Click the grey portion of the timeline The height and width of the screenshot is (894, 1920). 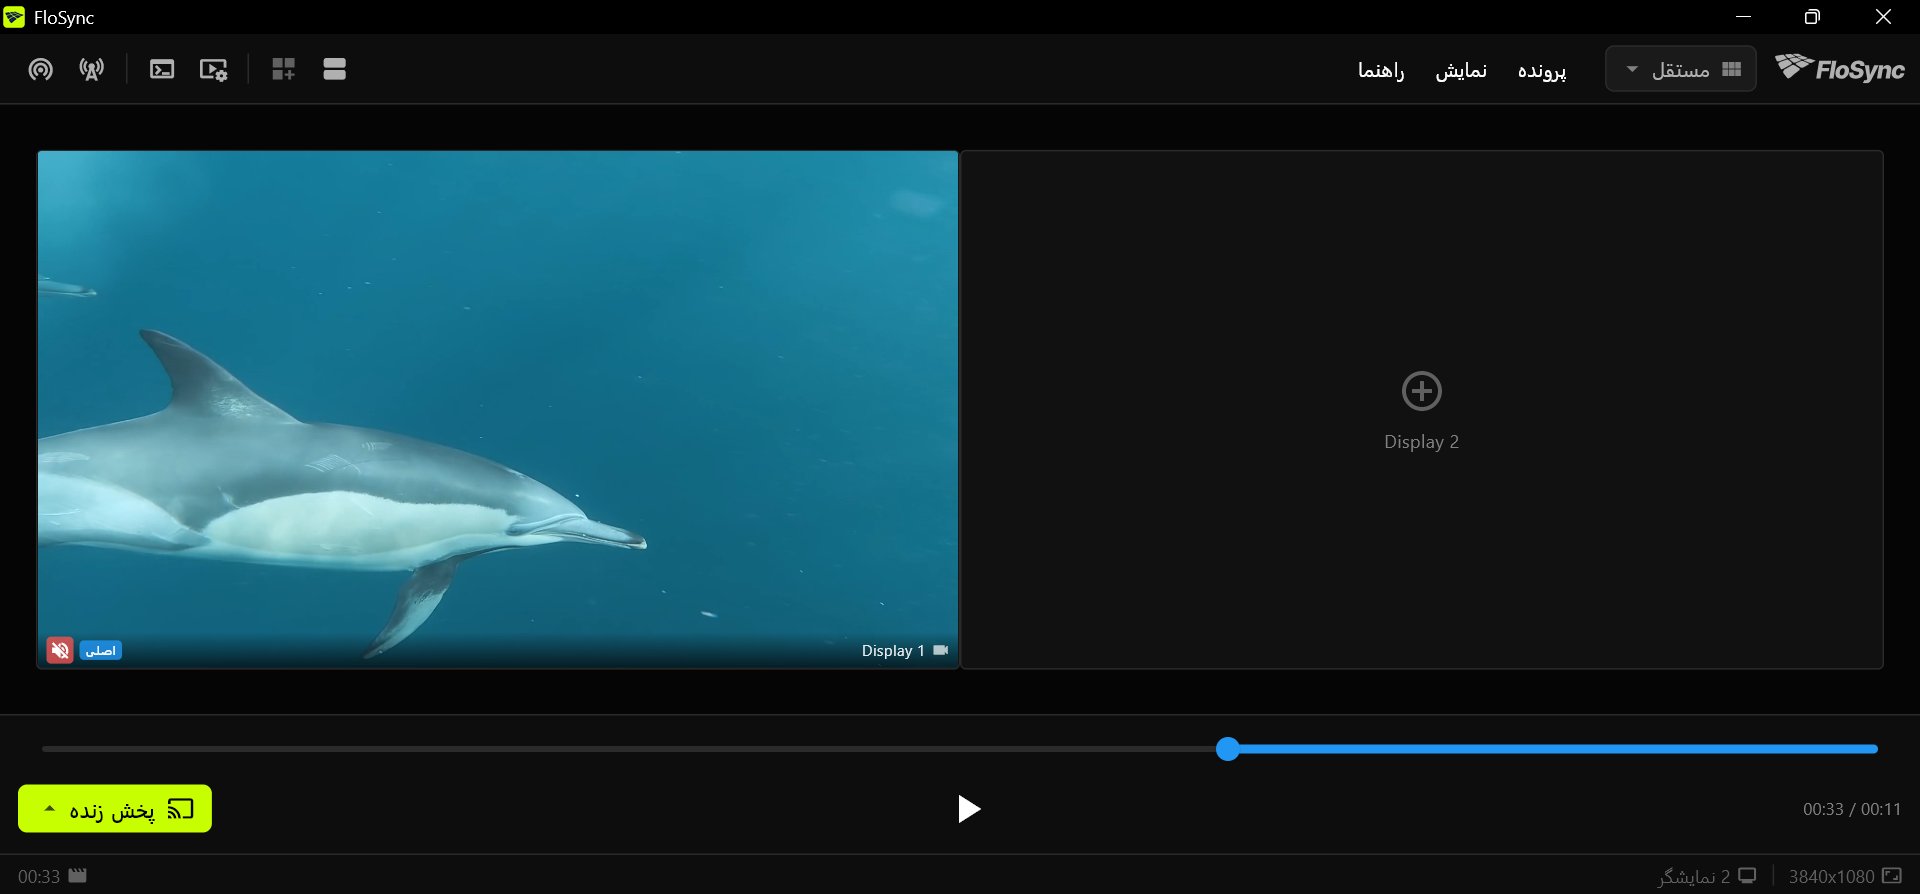pos(629,749)
